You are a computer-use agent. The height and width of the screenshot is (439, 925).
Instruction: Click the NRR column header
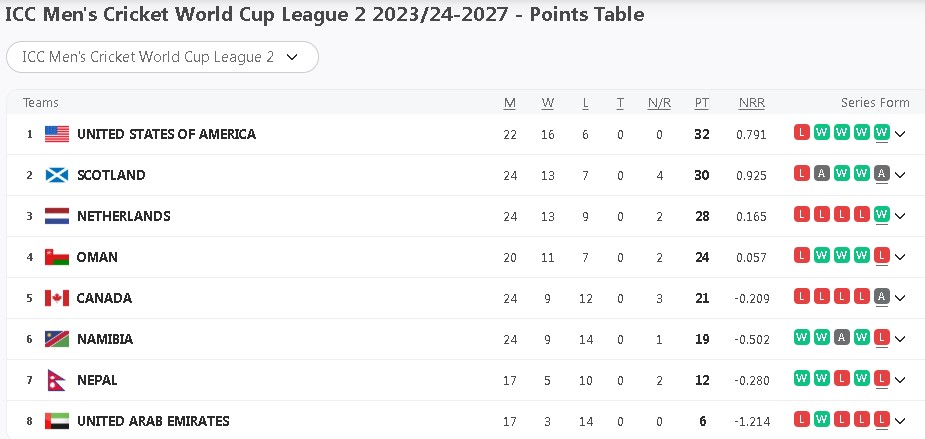(751, 103)
